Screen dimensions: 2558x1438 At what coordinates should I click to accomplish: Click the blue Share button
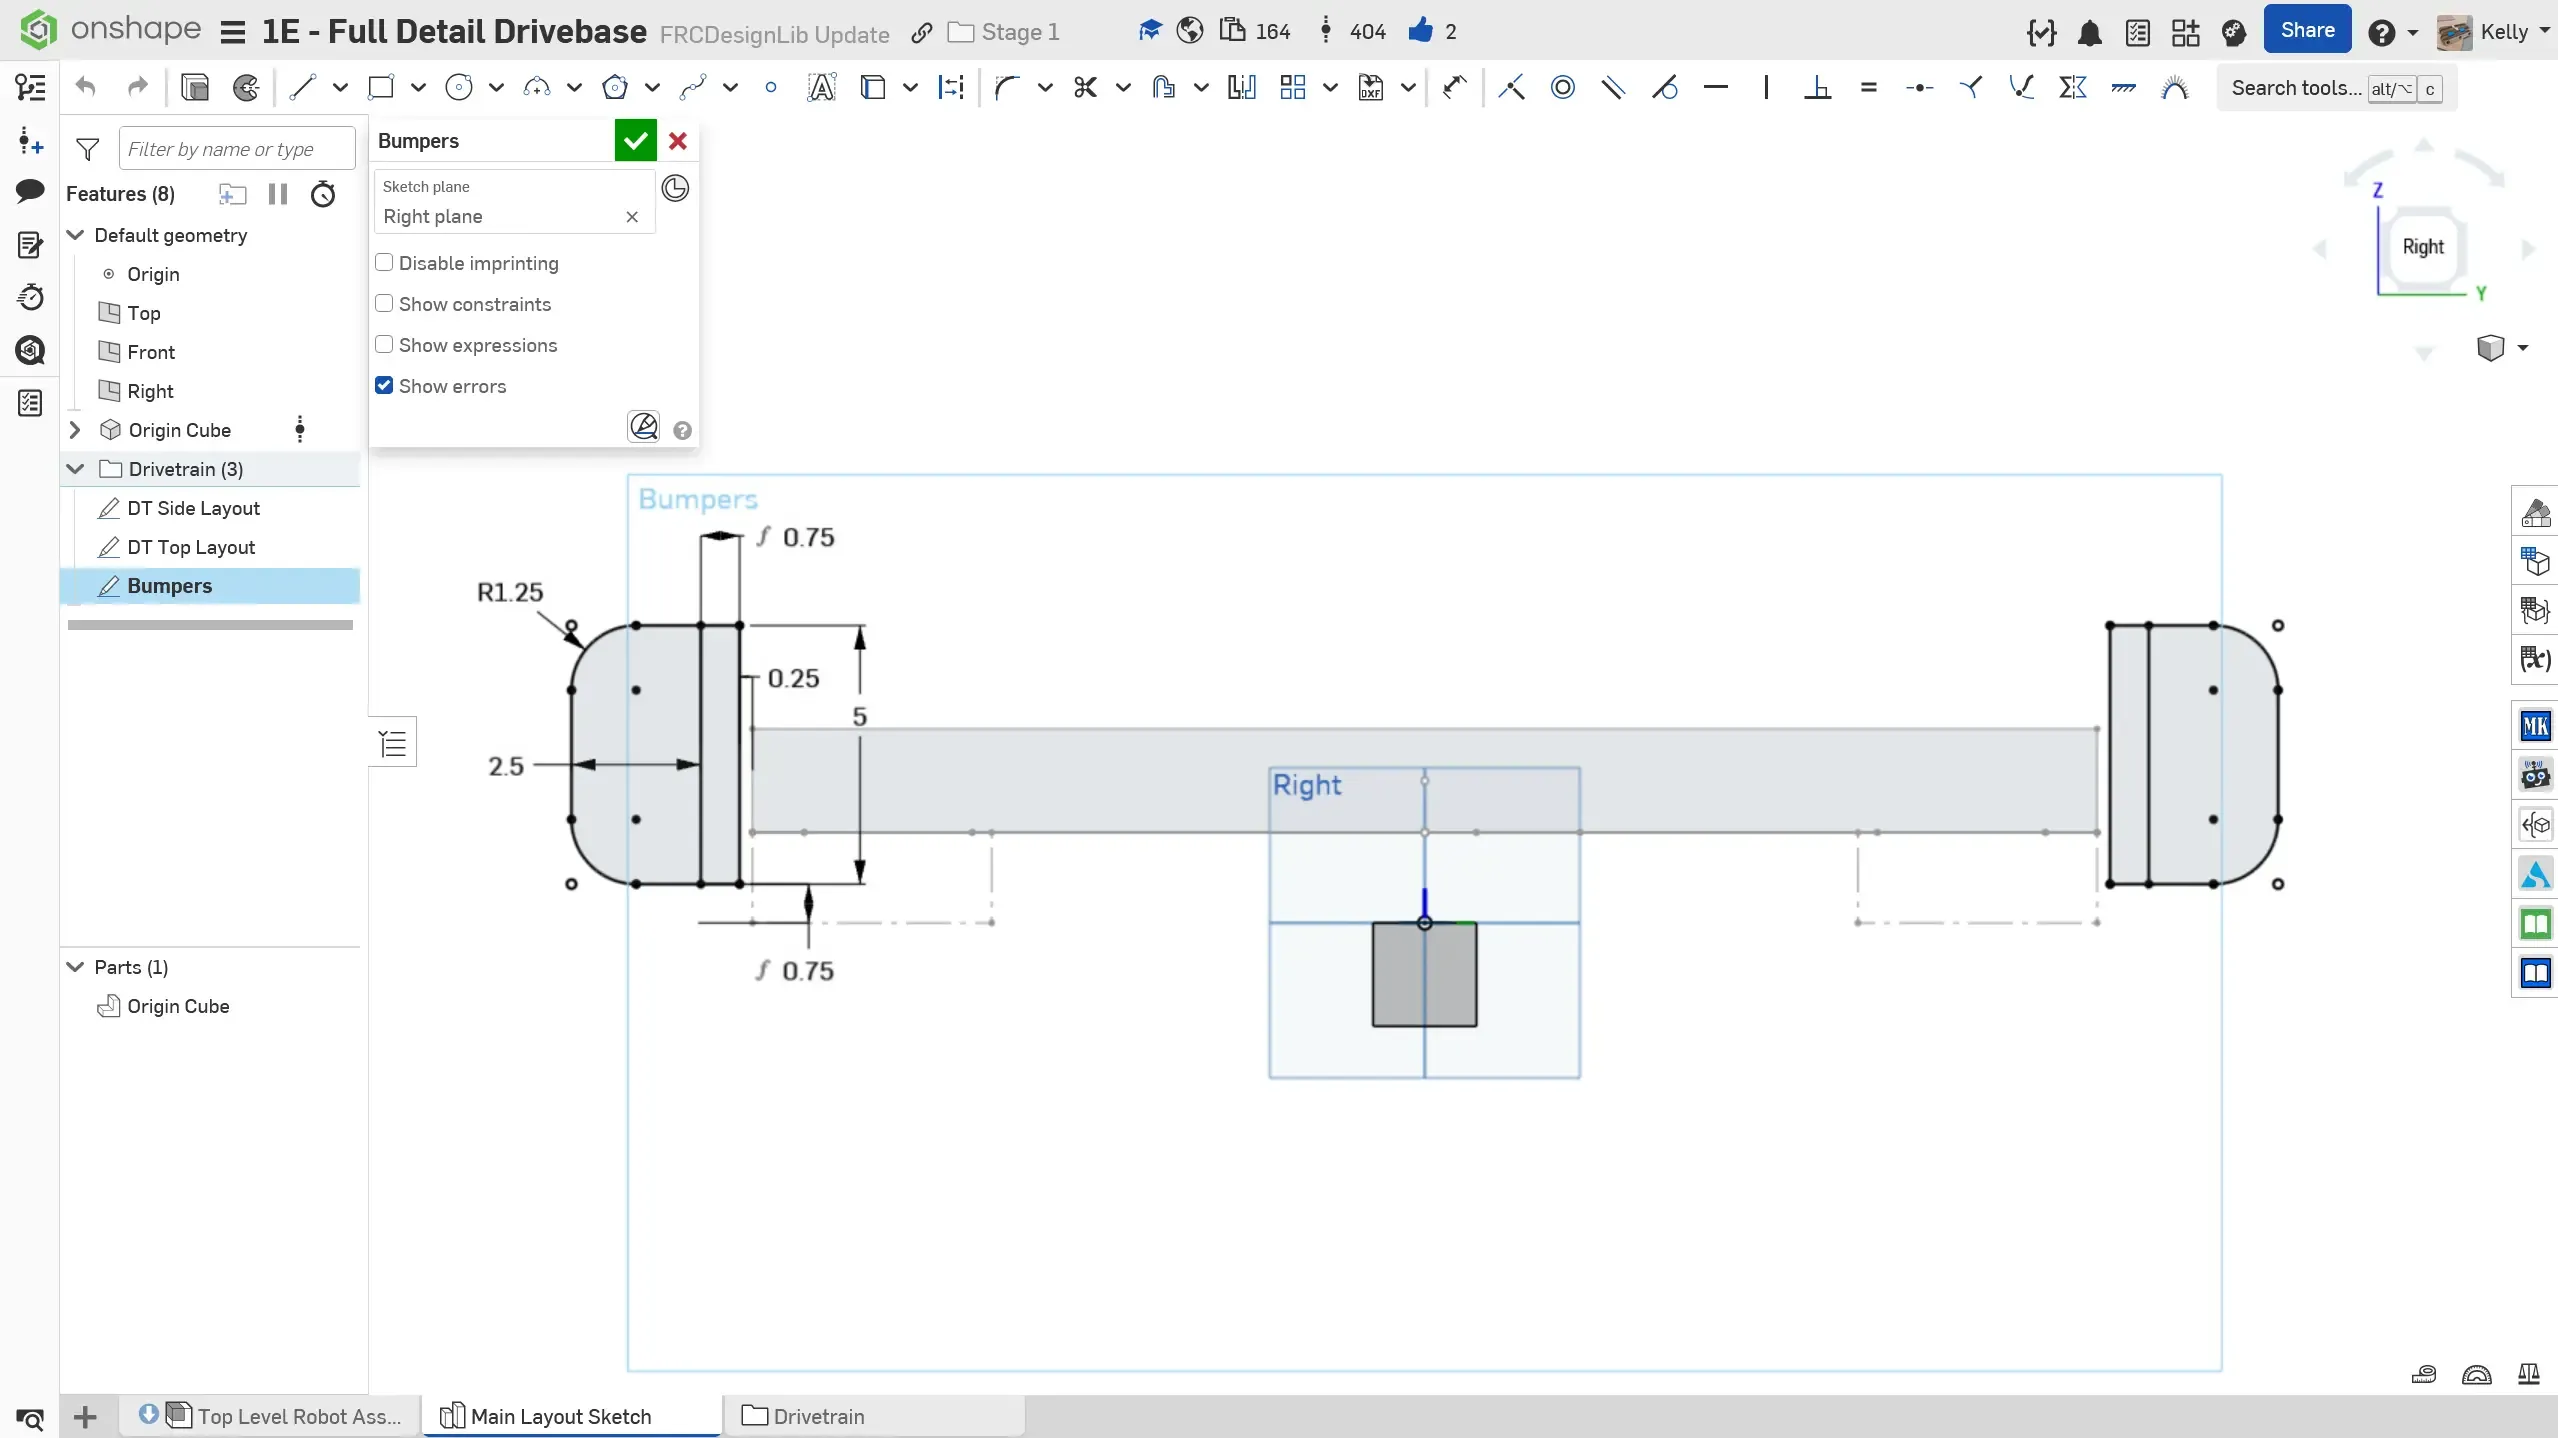point(2307,31)
